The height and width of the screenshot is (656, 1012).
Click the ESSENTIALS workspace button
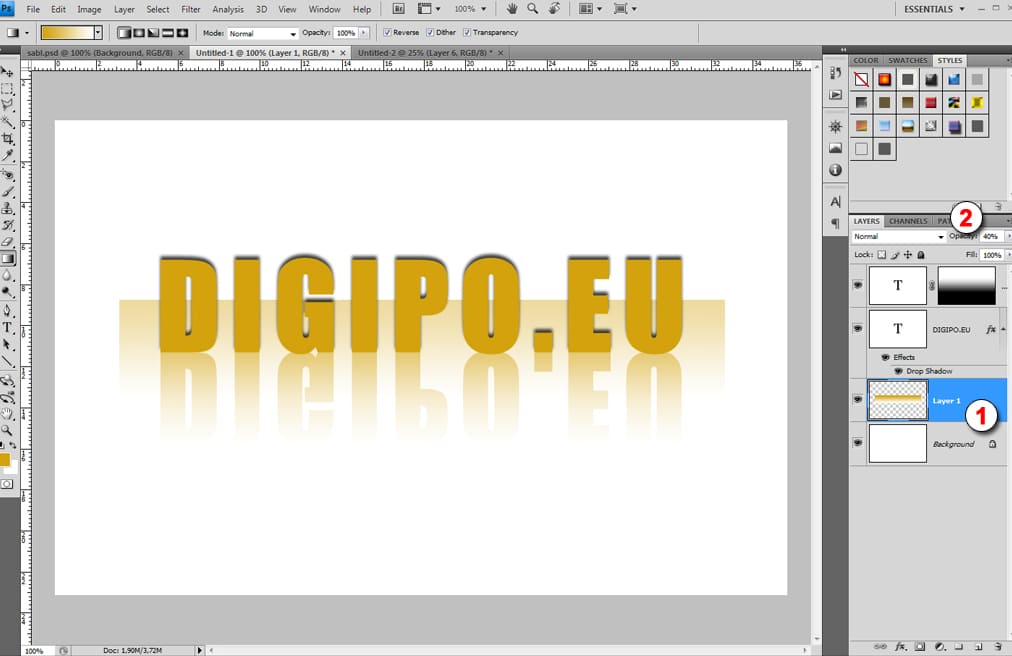(935, 9)
